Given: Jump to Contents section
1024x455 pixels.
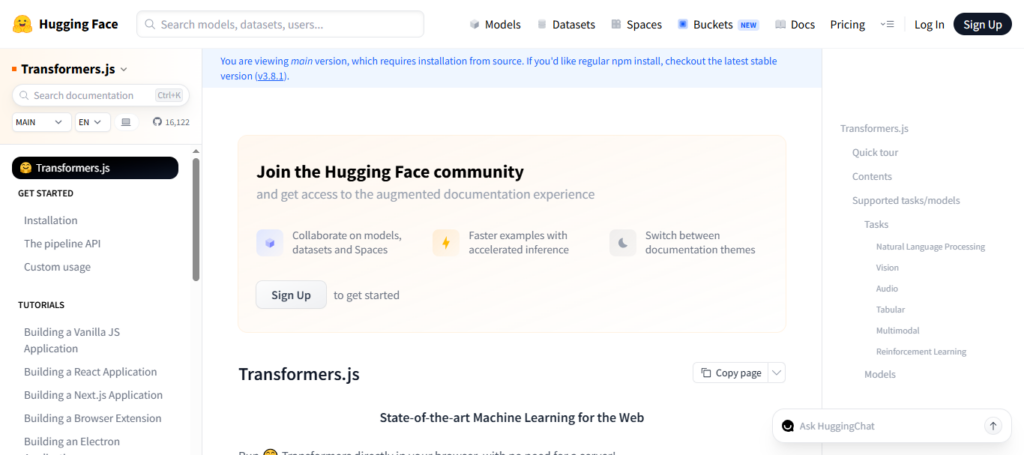Looking at the screenshot, I should click(872, 177).
